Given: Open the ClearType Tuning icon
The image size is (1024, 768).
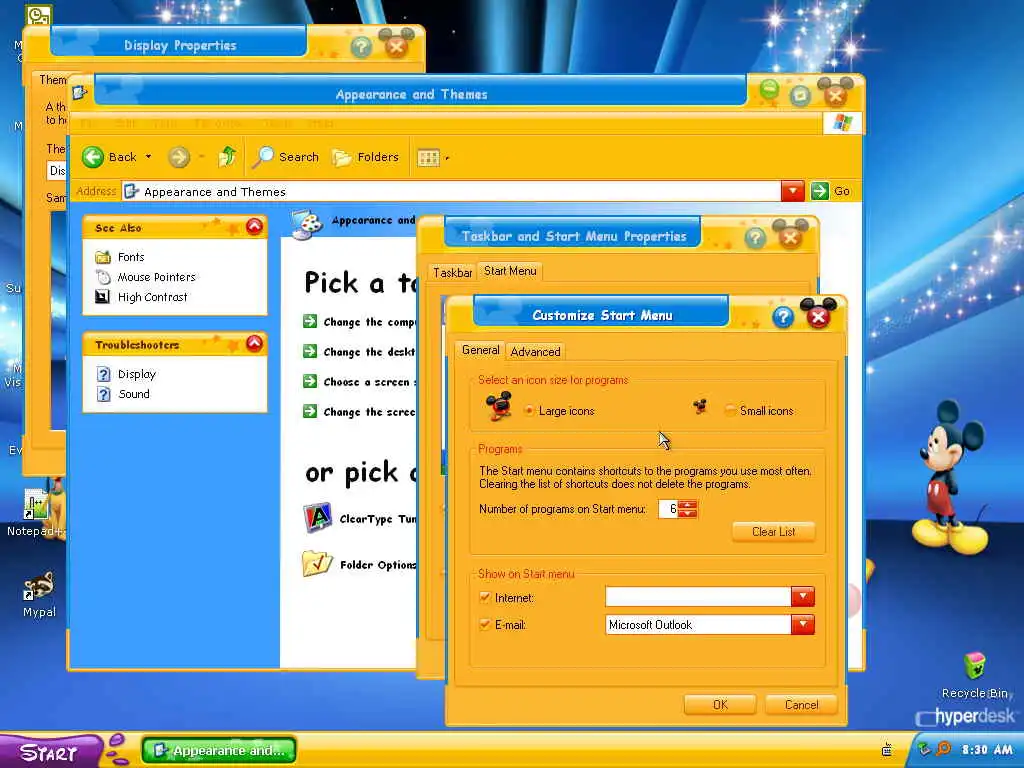Looking at the screenshot, I should click(x=318, y=518).
